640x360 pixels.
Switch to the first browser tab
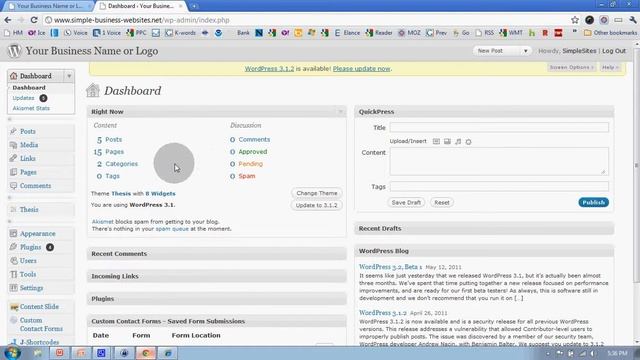[48, 6]
